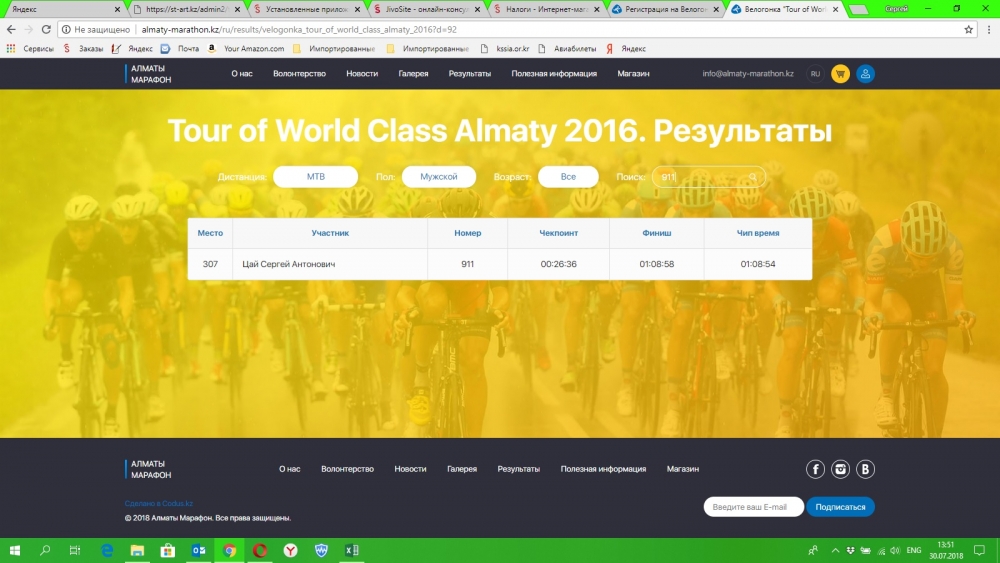
Task: Expand the Возраст dropdown showing Все
Action: point(568,177)
